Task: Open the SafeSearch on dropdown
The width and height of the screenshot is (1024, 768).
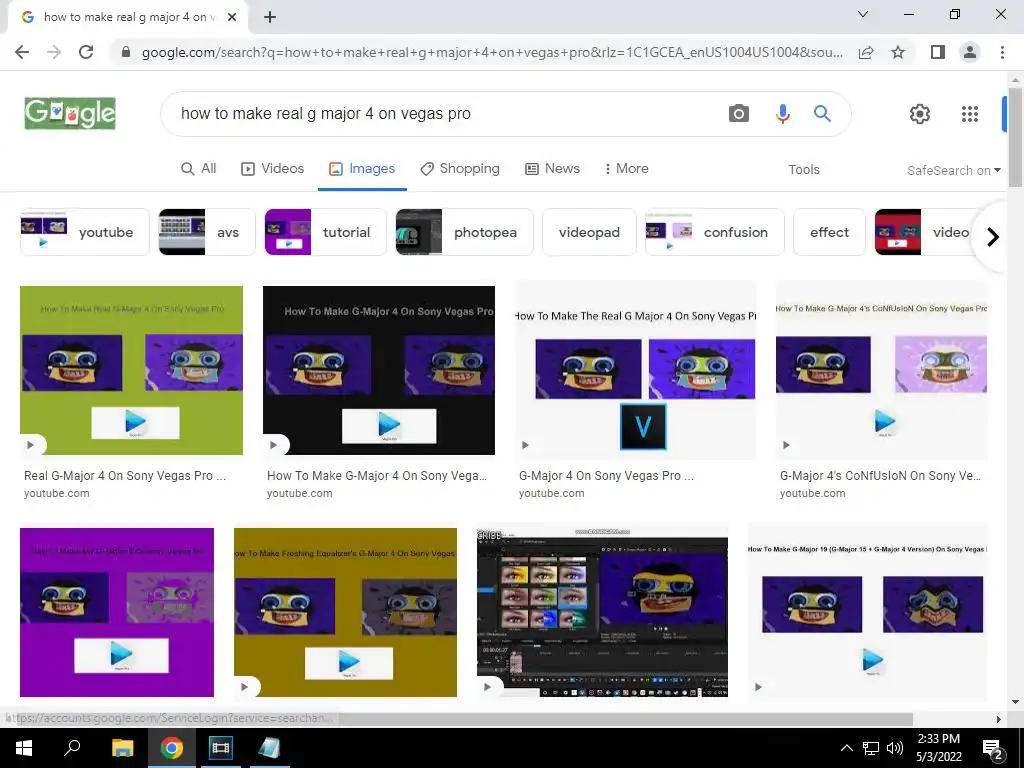Action: [x=953, y=170]
